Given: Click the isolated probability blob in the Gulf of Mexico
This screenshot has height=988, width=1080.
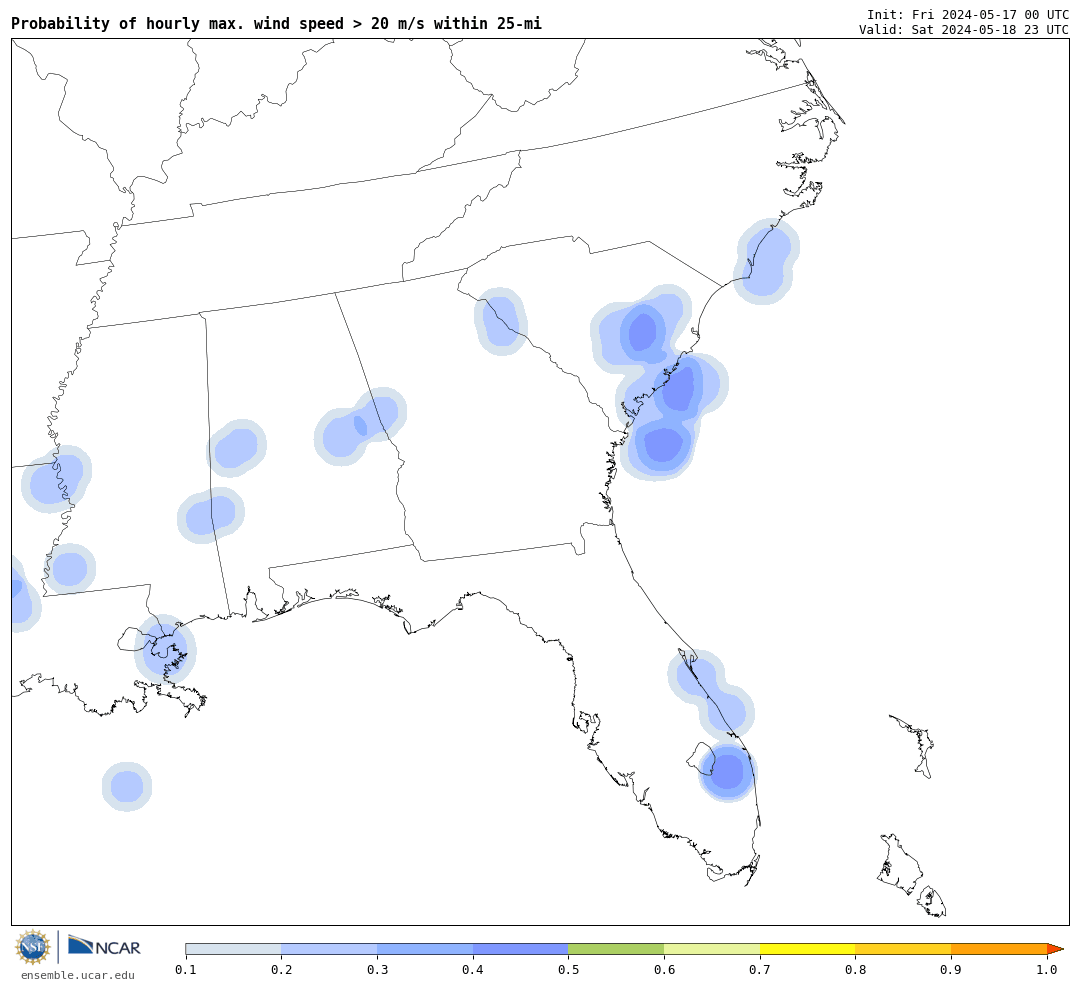Looking at the screenshot, I should tap(127, 786).
